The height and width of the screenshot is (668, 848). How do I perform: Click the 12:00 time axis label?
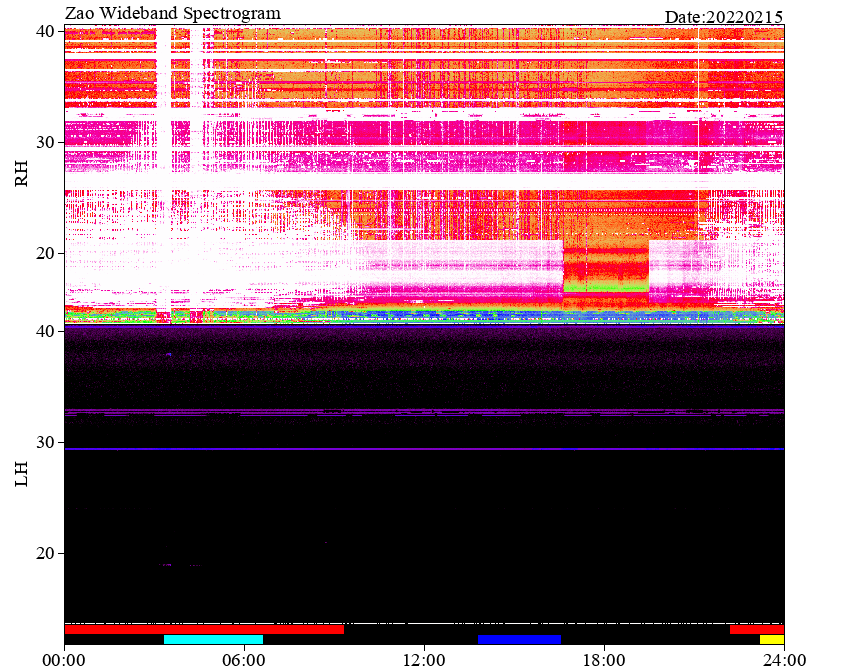click(425, 660)
